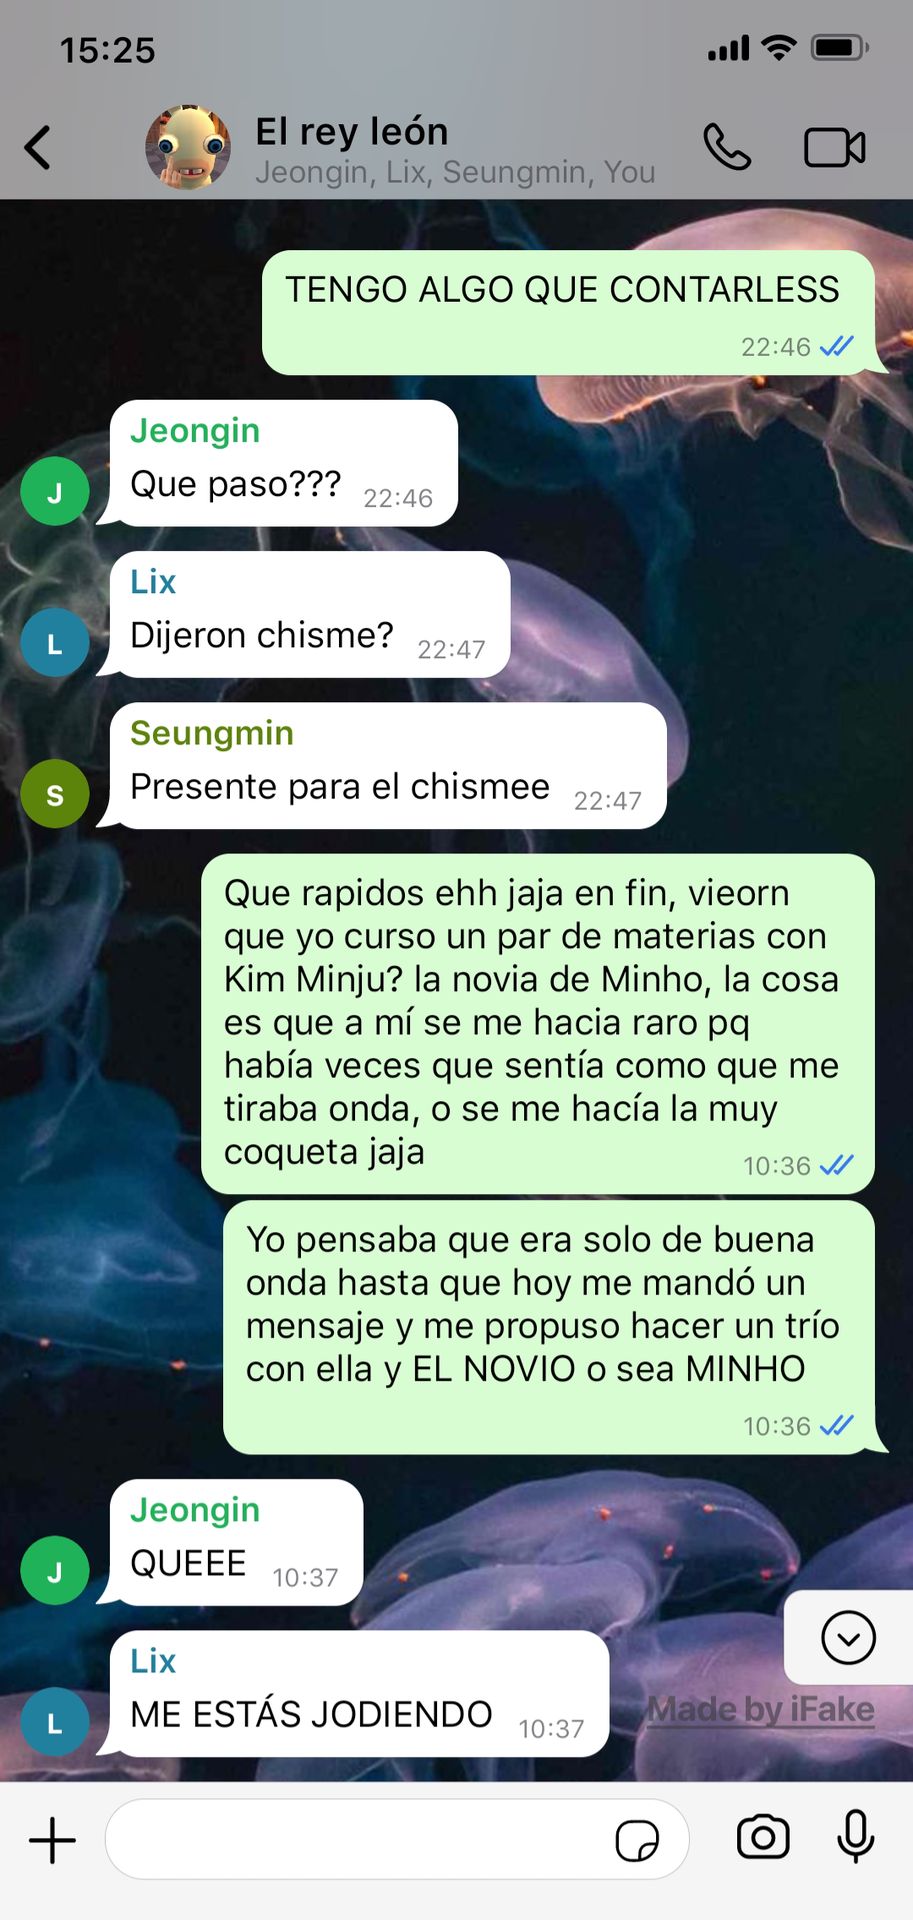Open the group avatar picture

click(188, 147)
